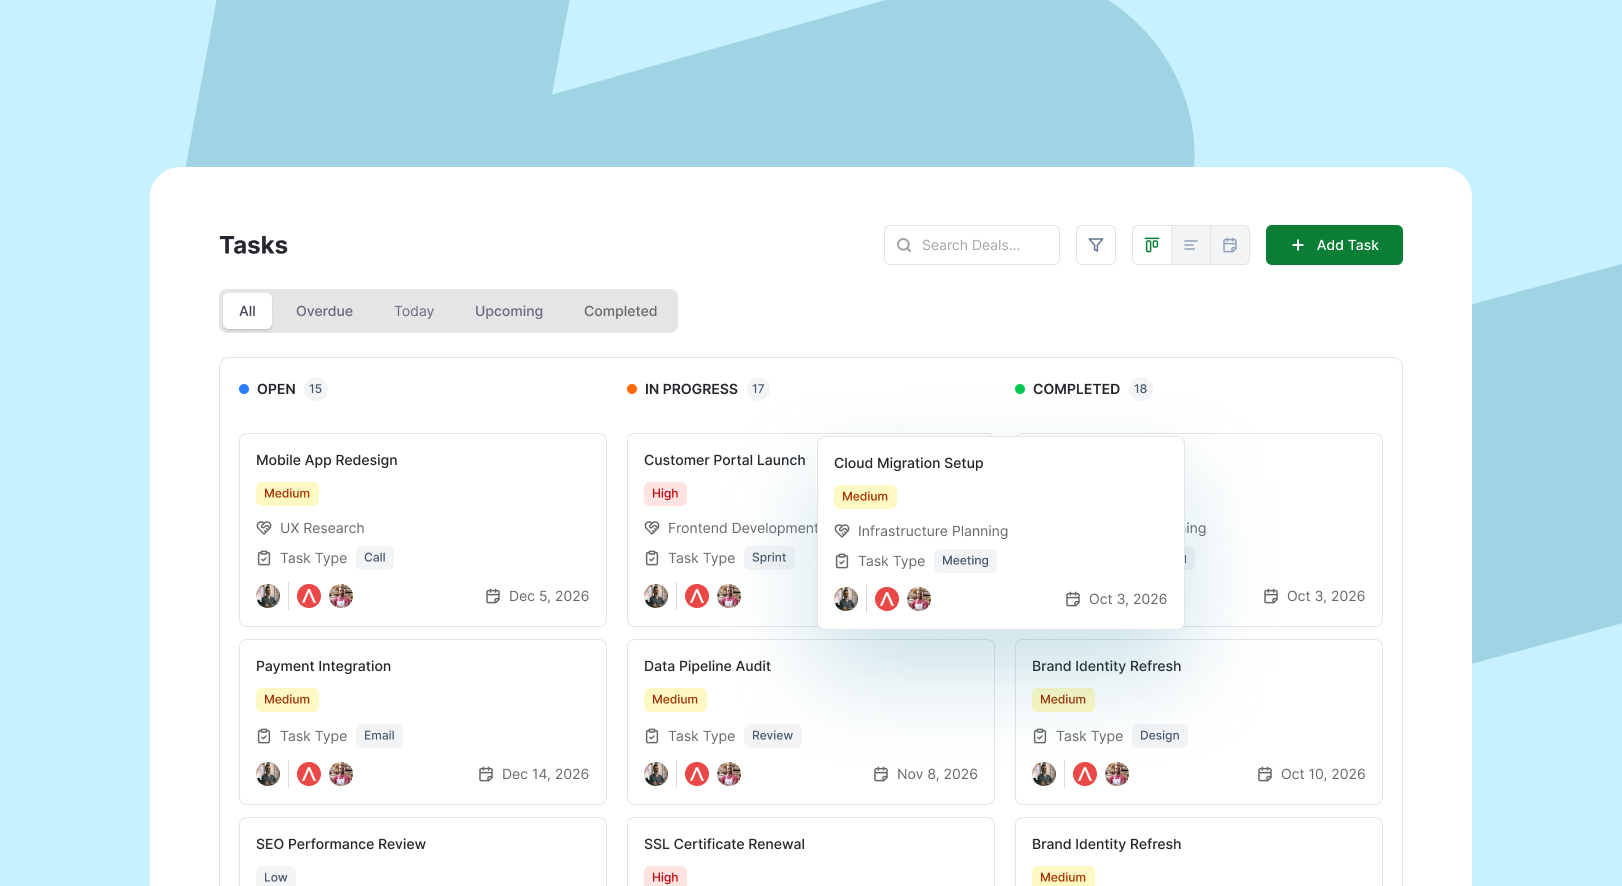1622x886 pixels.
Task: Click the Search Deals input field
Action: point(972,245)
